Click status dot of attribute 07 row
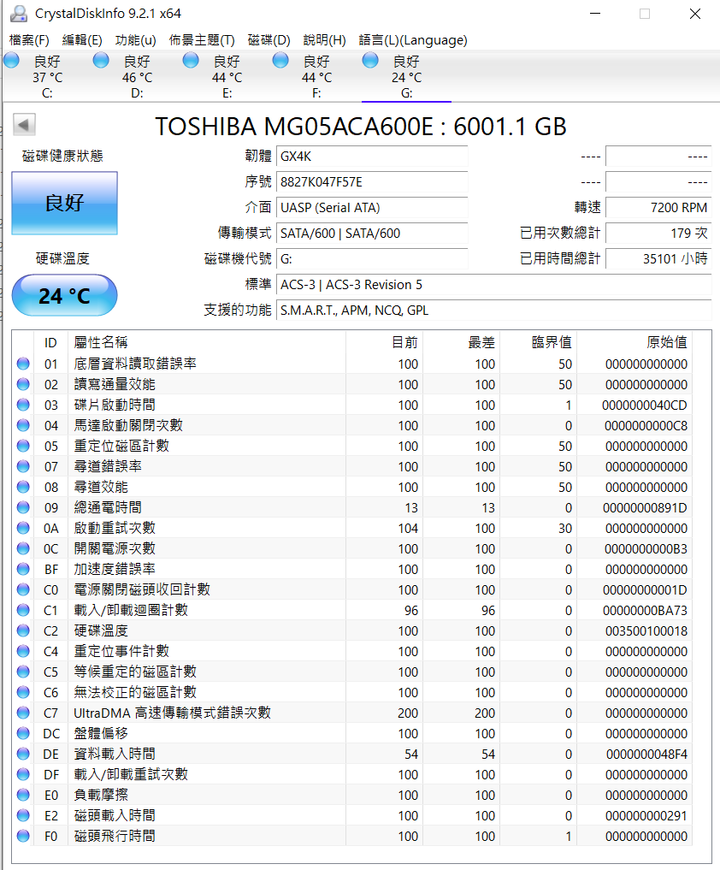The width and height of the screenshot is (720, 870). 23,467
